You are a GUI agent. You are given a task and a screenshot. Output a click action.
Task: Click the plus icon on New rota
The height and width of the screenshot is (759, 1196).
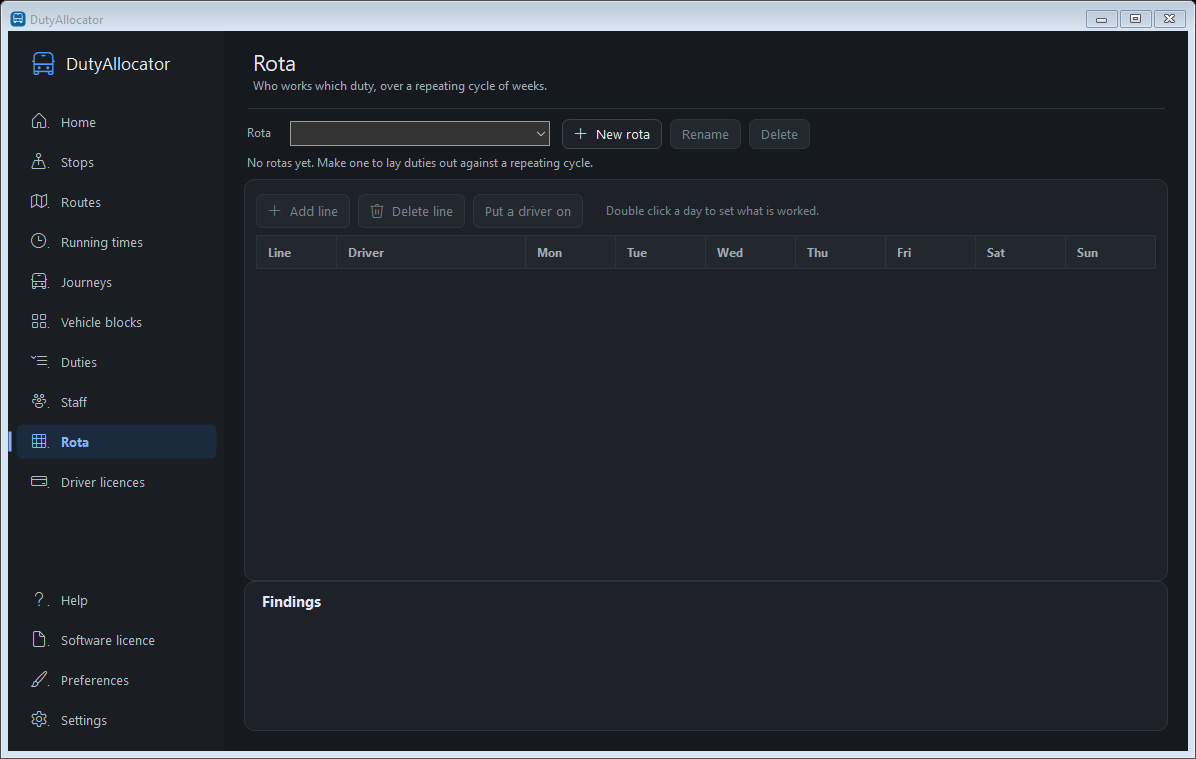[580, 134]
